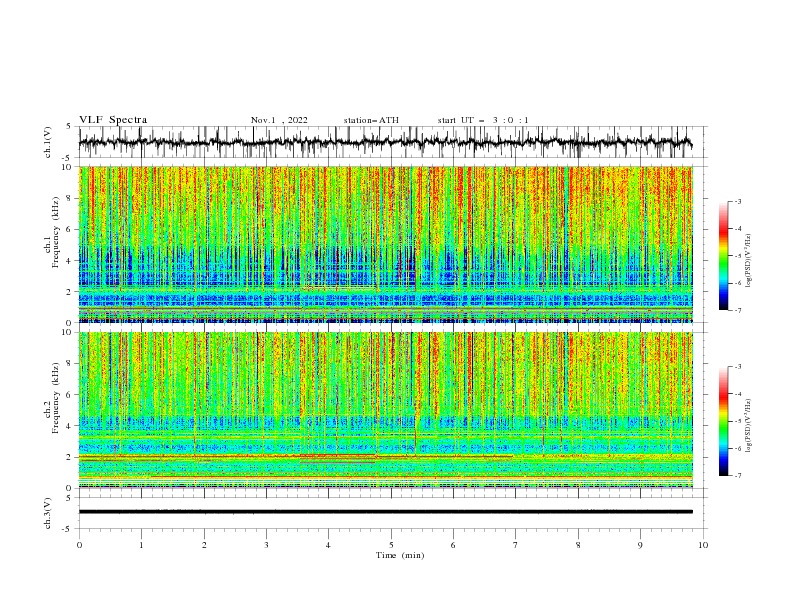792x612 pixels.
Task: Click the "-5" tick on ch.1(V) axis
Action: pyautogui.click(x=67, y=158)
